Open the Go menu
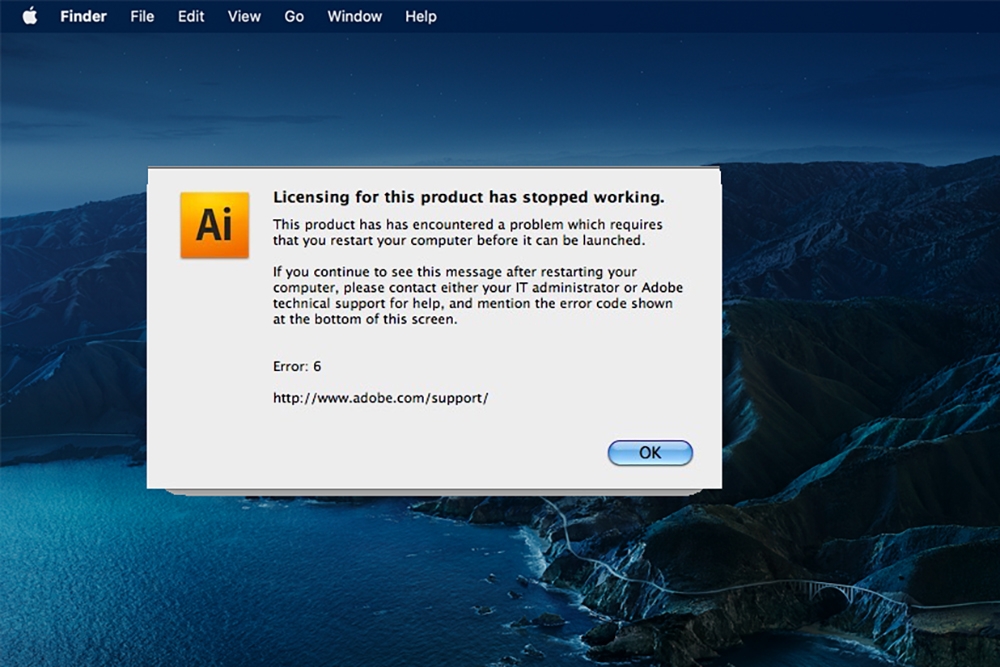Viewport: 1000px width, 667px height. (x=293, y=16)
